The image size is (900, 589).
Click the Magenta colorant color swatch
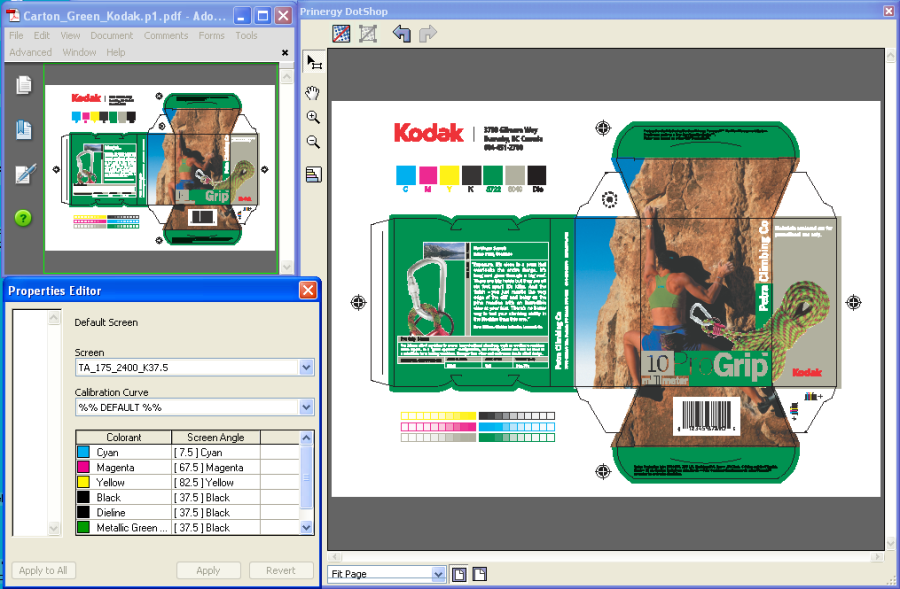(x=84, y=467)
